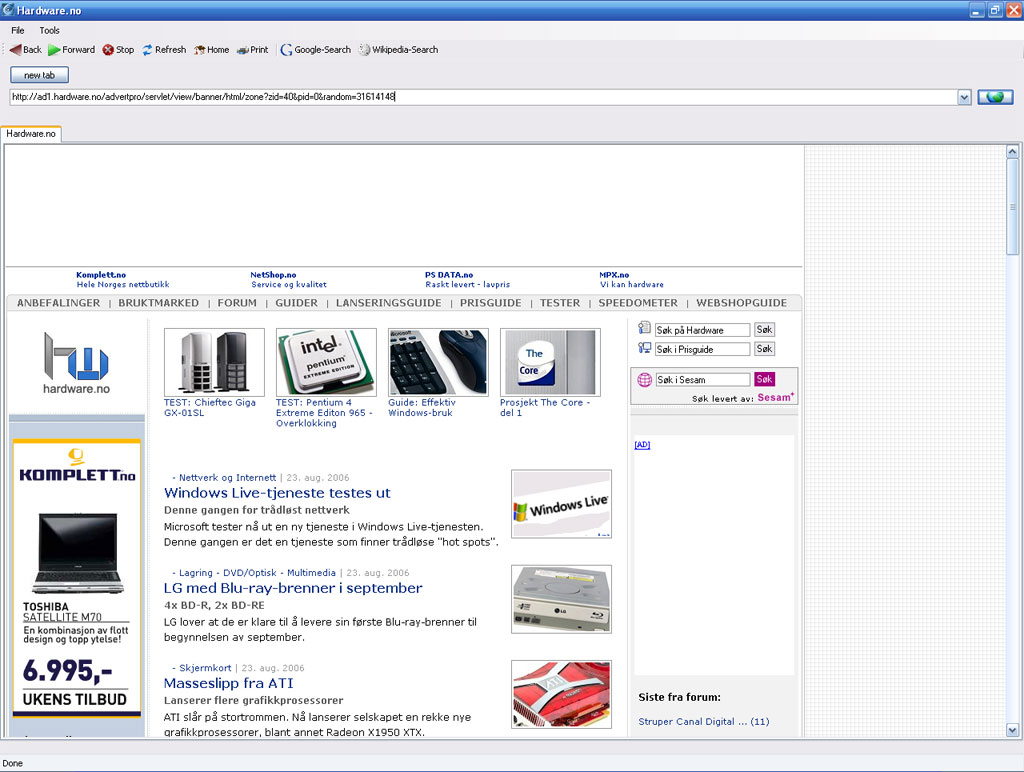This screenshot has width=1024, height=772.
Task: Print the current page
Action: point(252,50)
